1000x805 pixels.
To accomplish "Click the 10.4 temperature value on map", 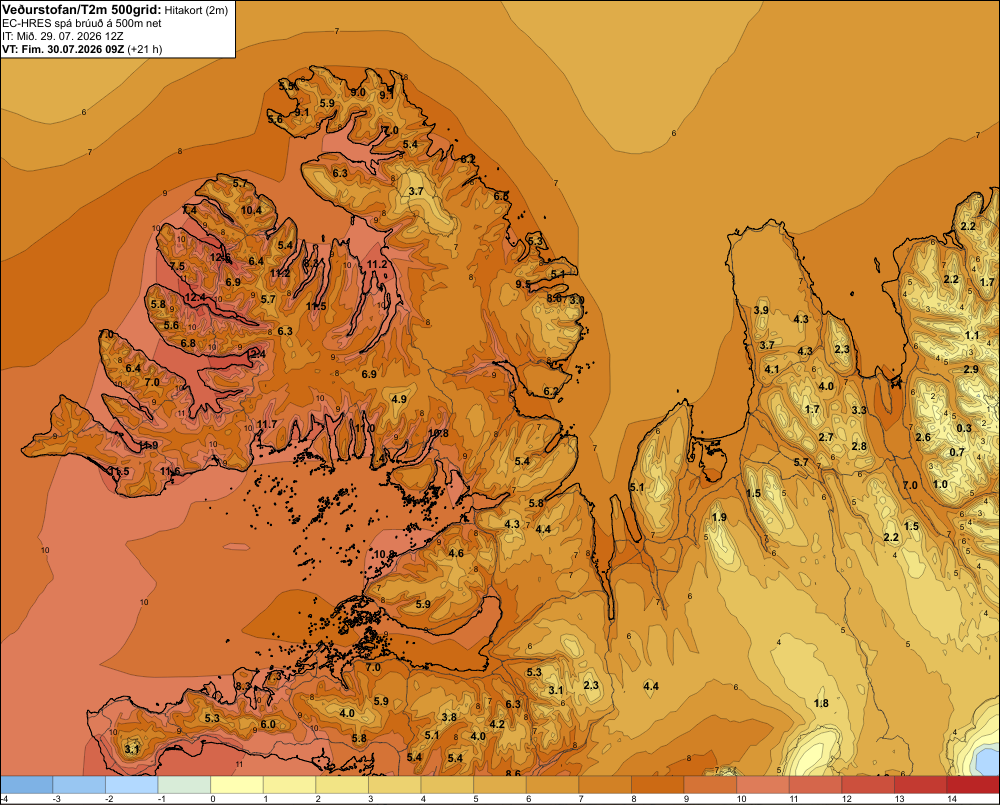I will pos(251,210).
